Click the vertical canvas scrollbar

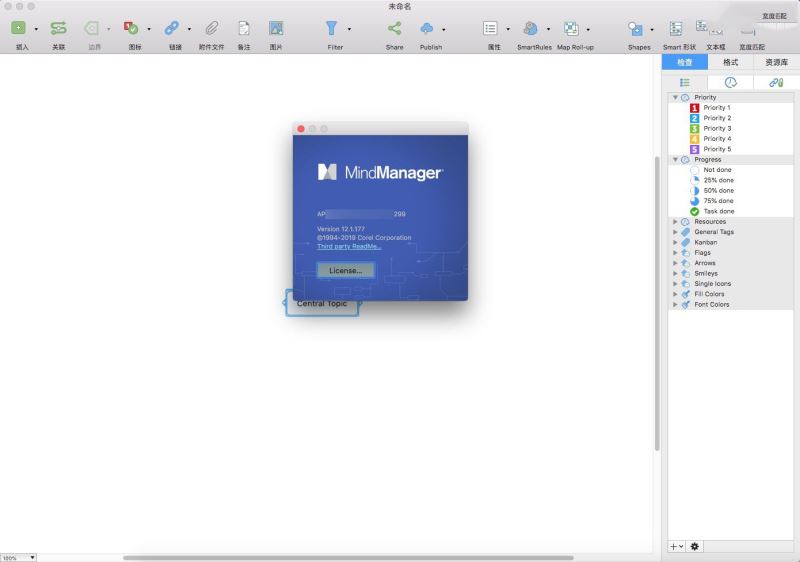coord(657,303)
